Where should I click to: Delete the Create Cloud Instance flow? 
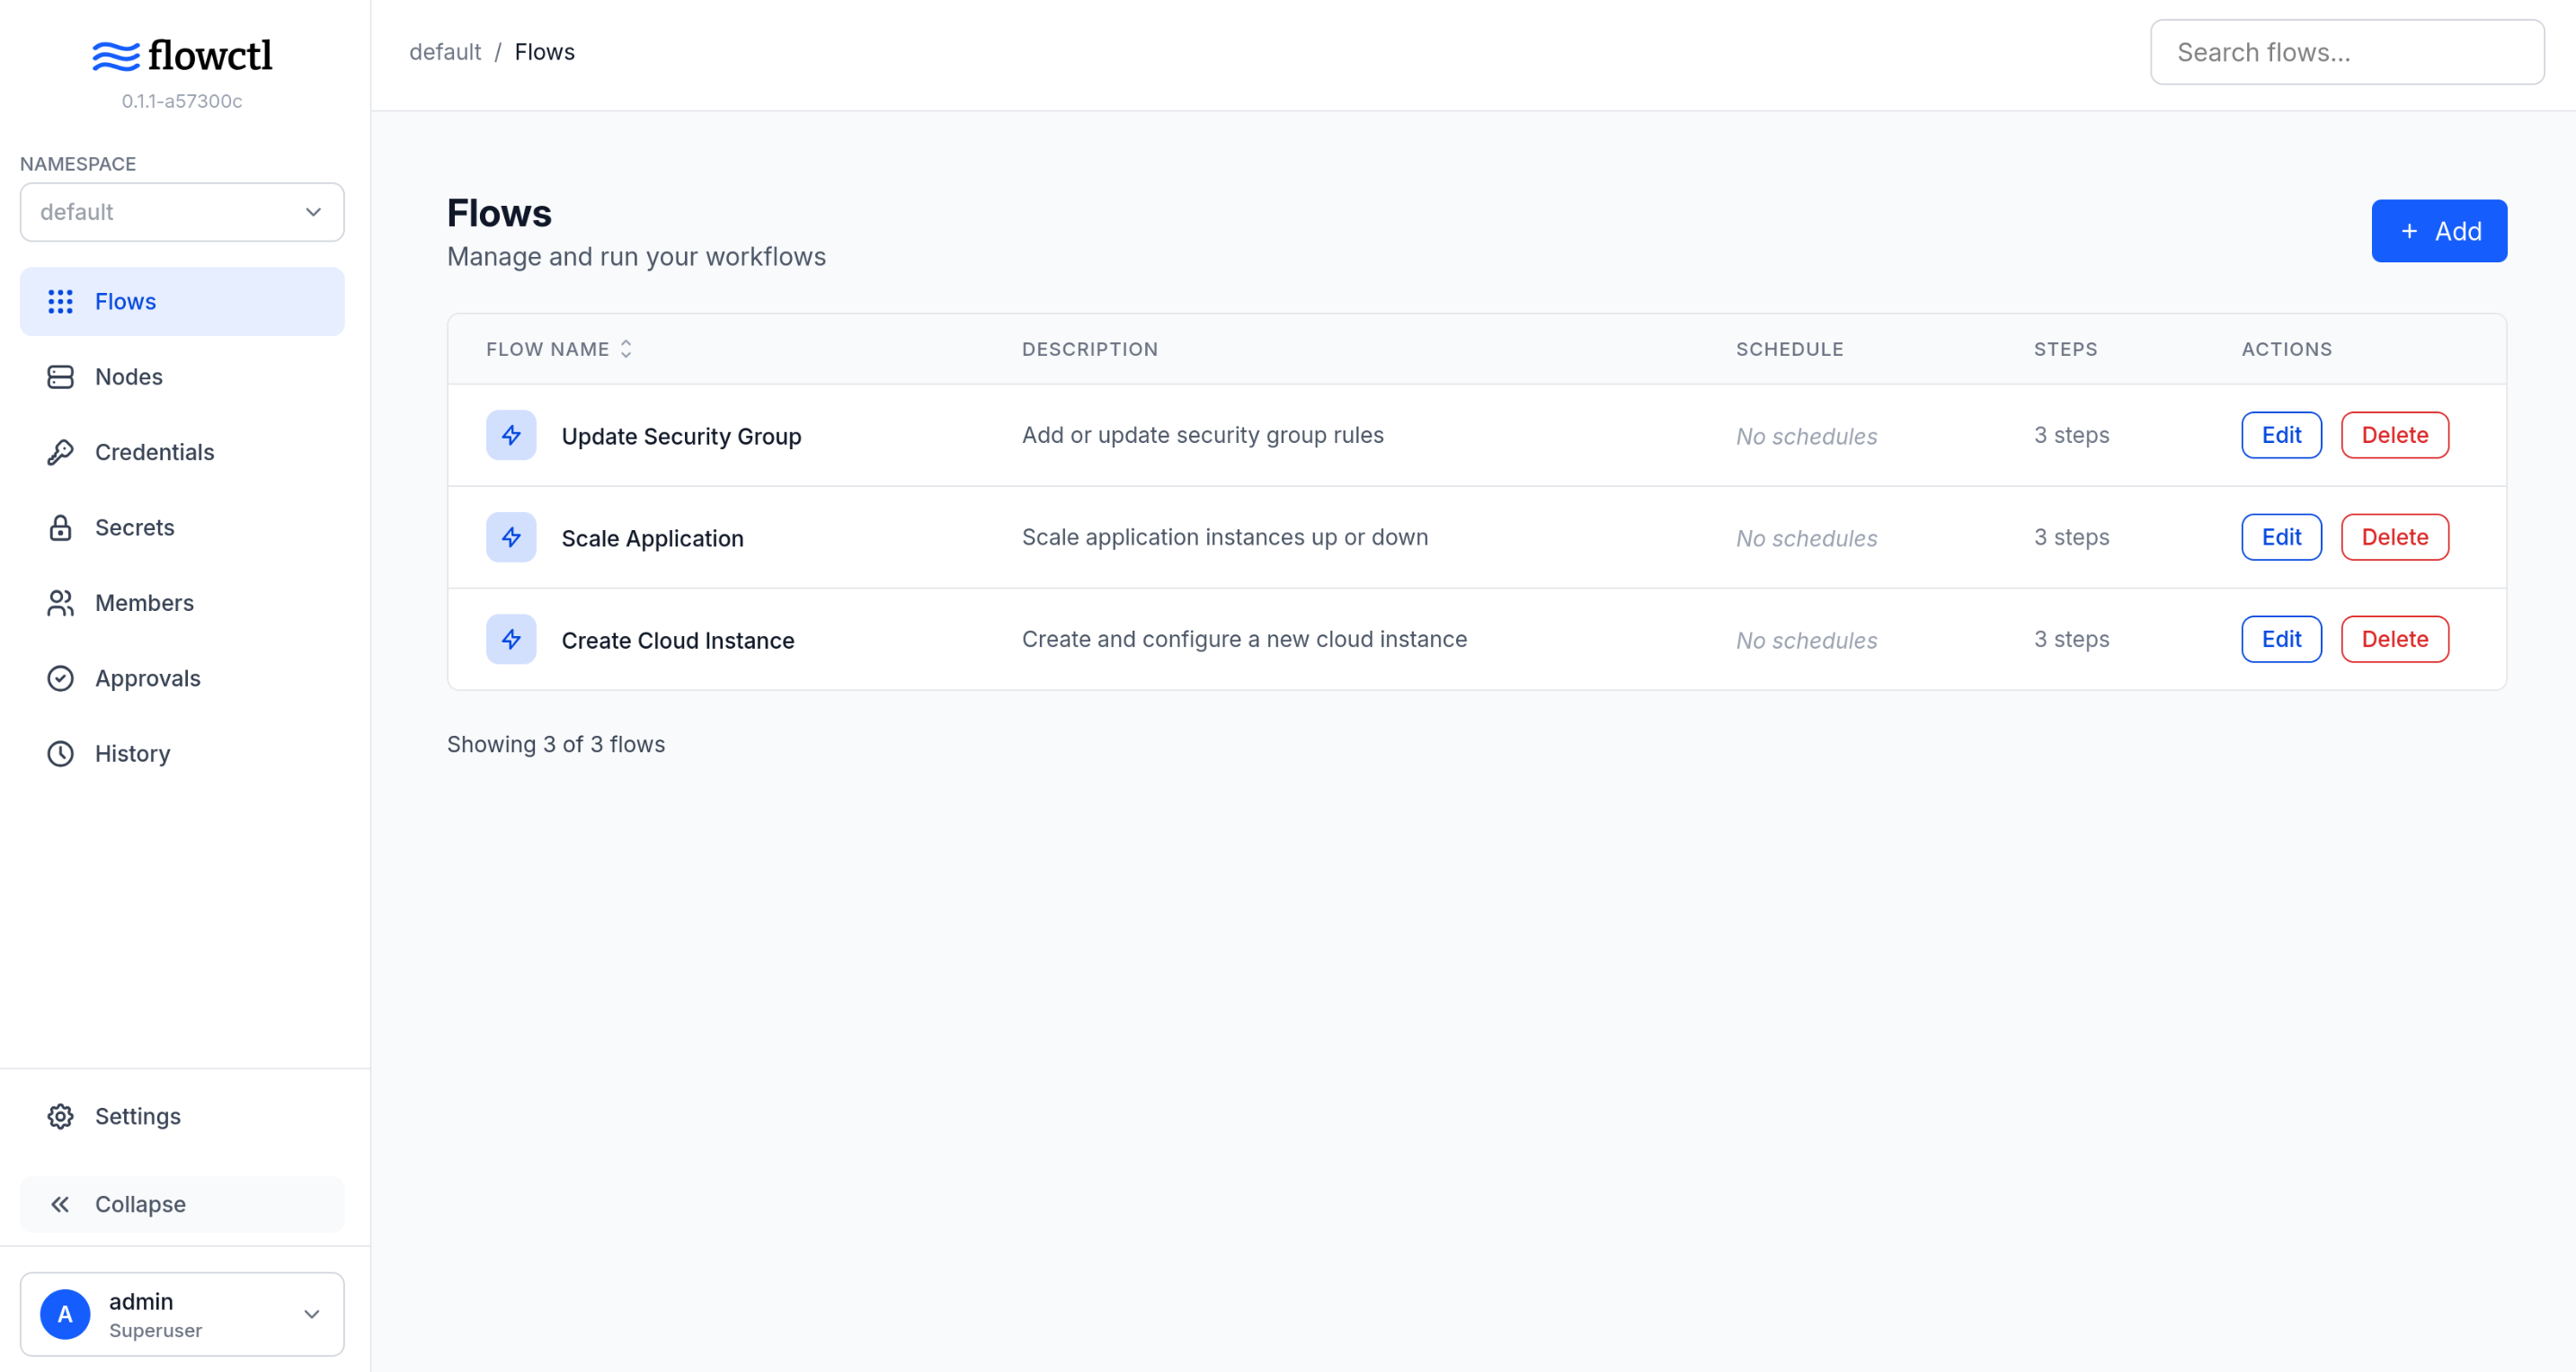2394,639
